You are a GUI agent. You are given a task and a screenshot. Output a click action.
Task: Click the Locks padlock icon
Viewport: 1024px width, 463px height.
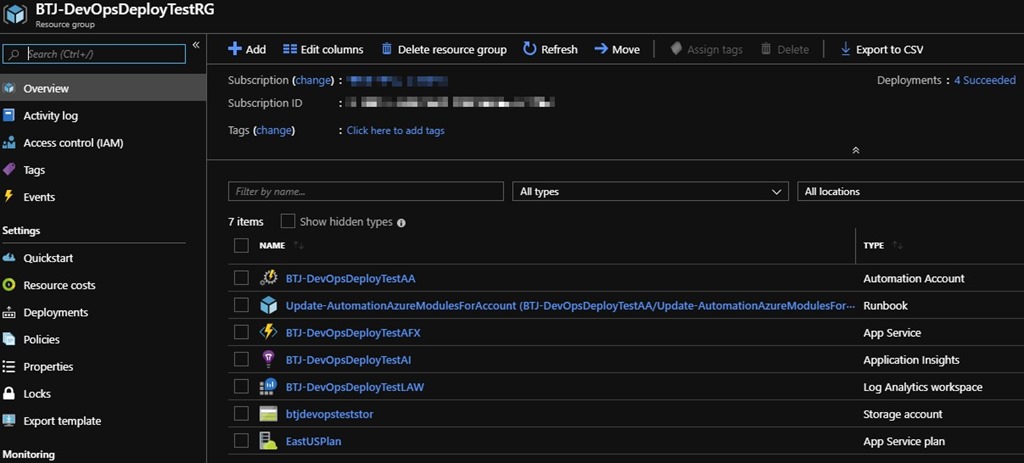coord(9,394)
